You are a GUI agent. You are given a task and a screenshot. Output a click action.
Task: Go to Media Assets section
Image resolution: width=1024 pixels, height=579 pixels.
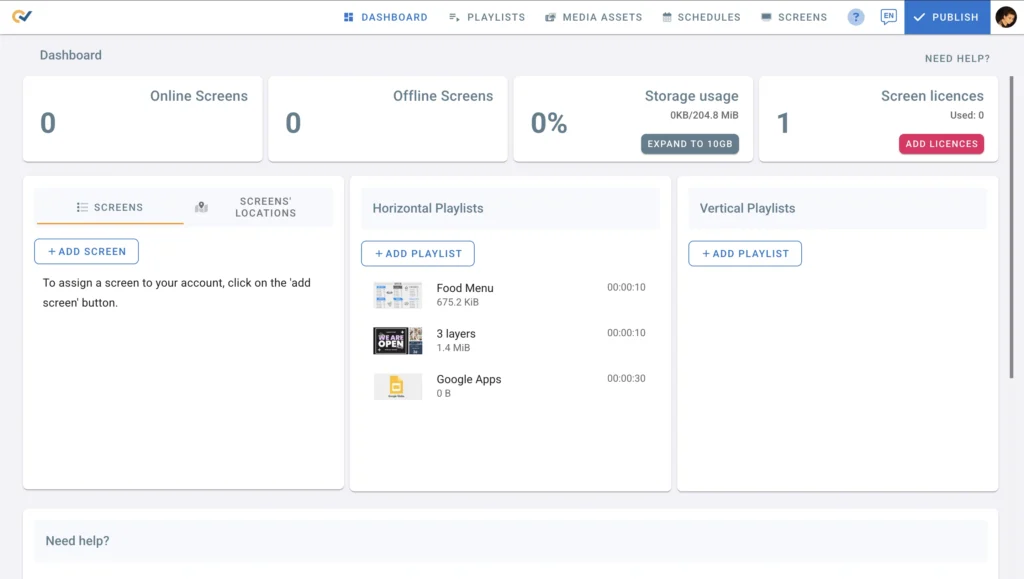(594, 17)
